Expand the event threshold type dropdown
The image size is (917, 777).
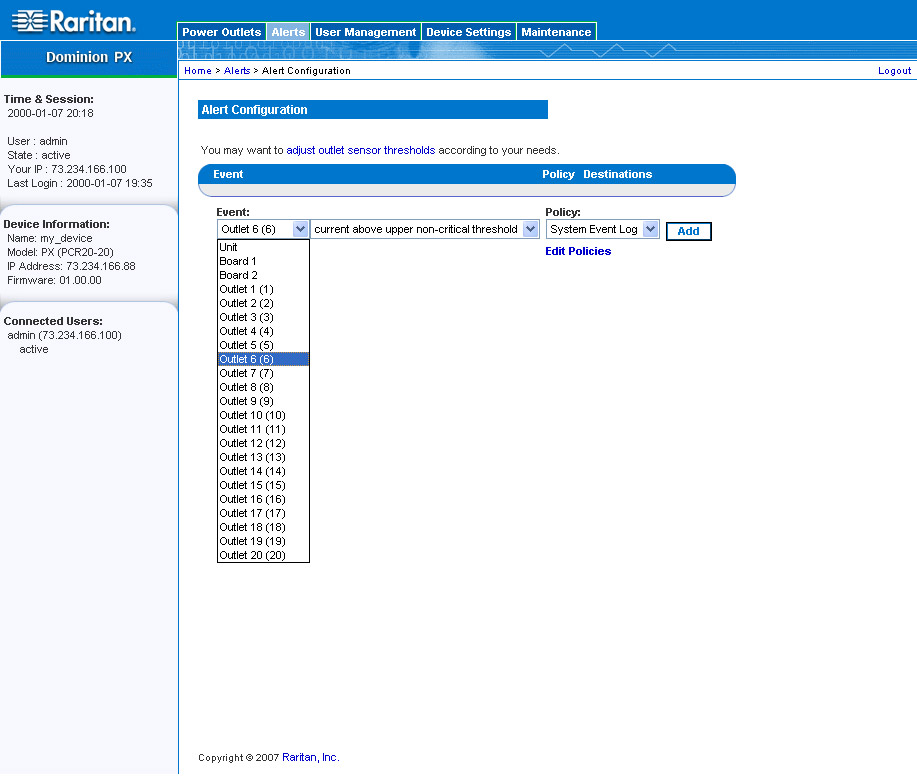(x=530, y=230)
